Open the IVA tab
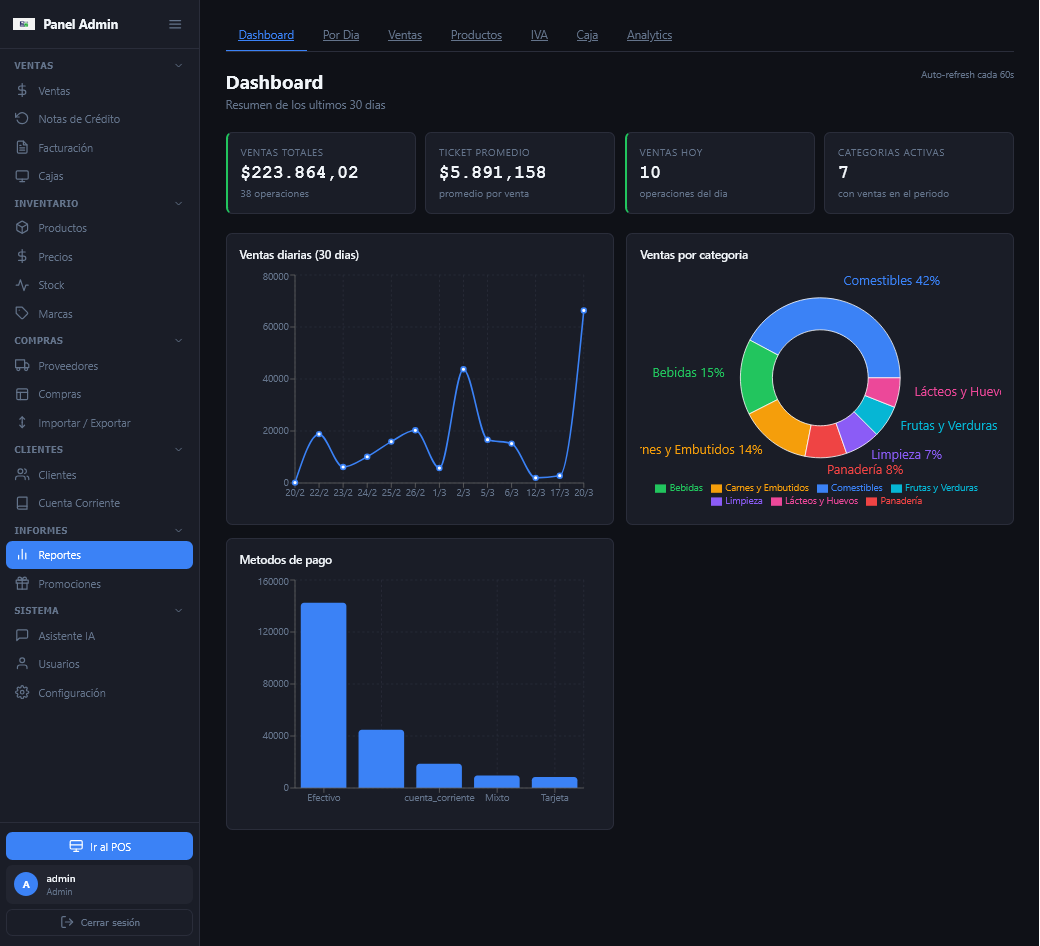 click(x=539, y=34)
